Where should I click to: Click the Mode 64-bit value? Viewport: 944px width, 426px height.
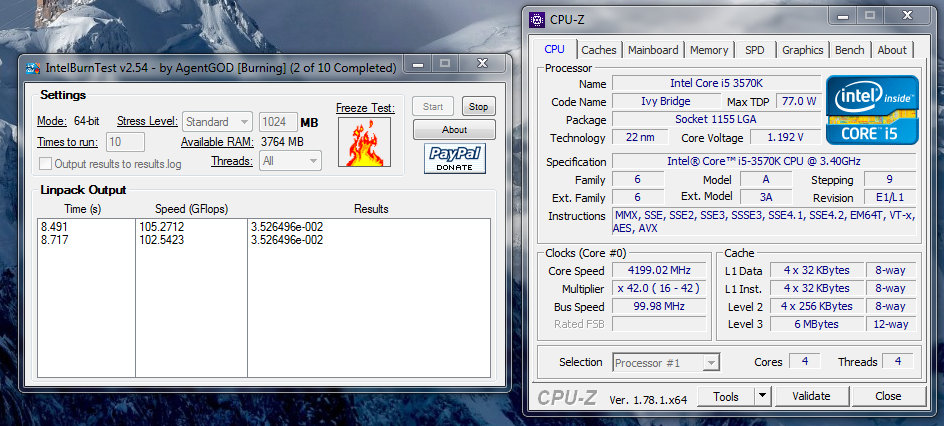[x=87, y=121]
